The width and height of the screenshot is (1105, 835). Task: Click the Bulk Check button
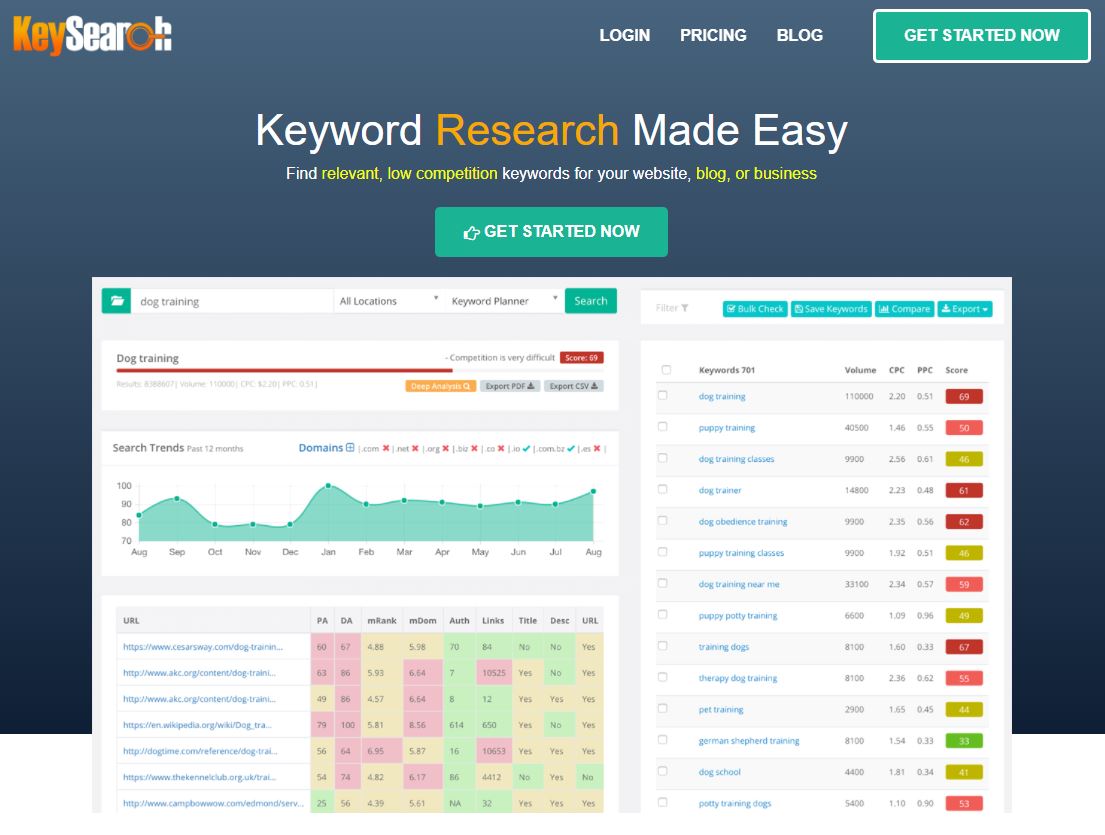point(755,309)
